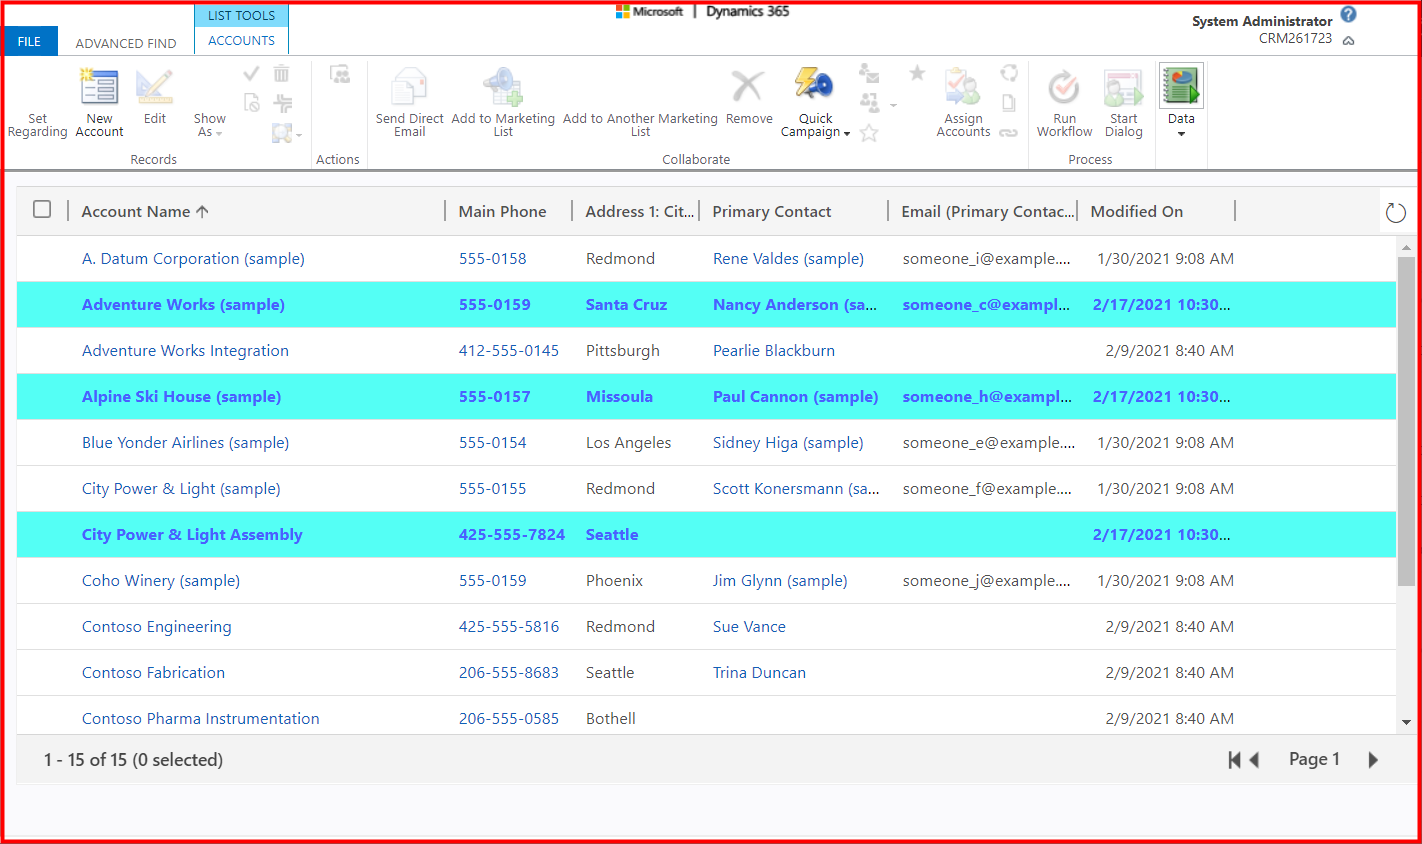Click the chain link icon beside Assign Accounts
Viewport: 1422px width, 844px height.
[1009, 133]
